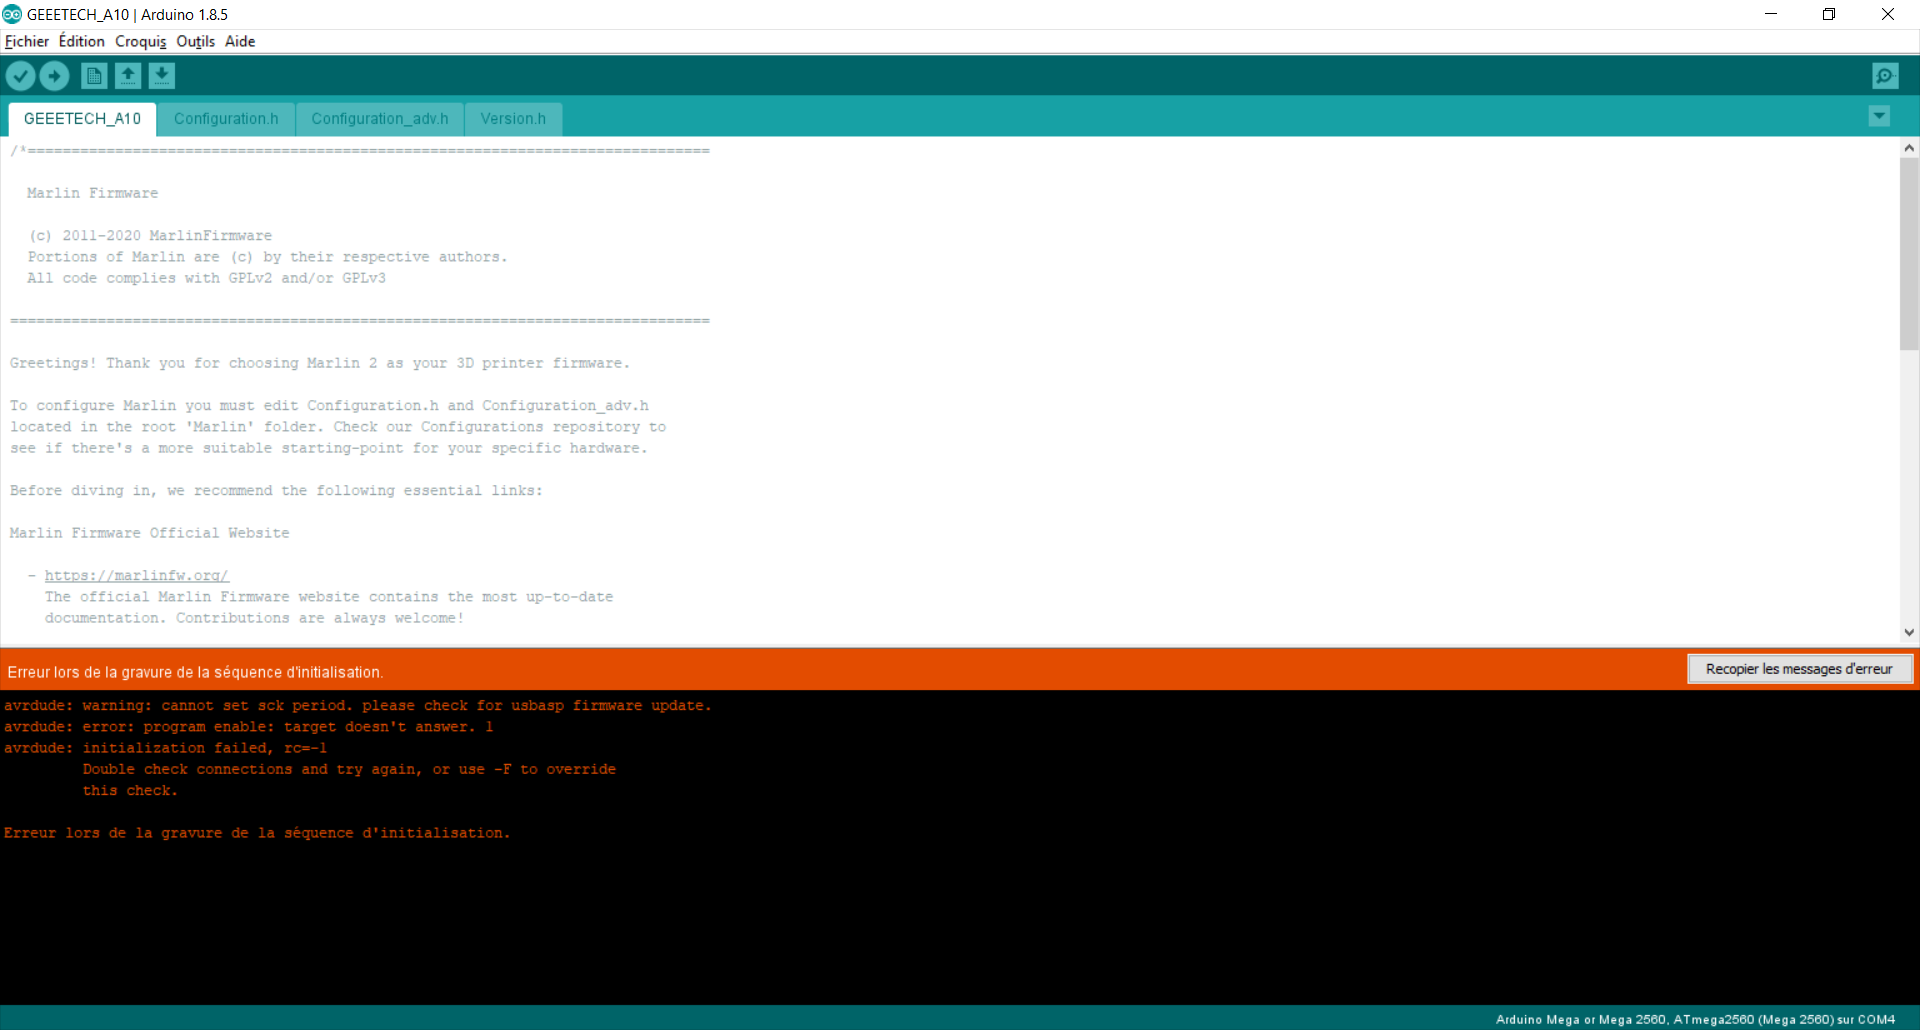Click the 'Before diving in' line in editor
The width and height of the screenshot is (1920, 1030).
tap(276, 491)
